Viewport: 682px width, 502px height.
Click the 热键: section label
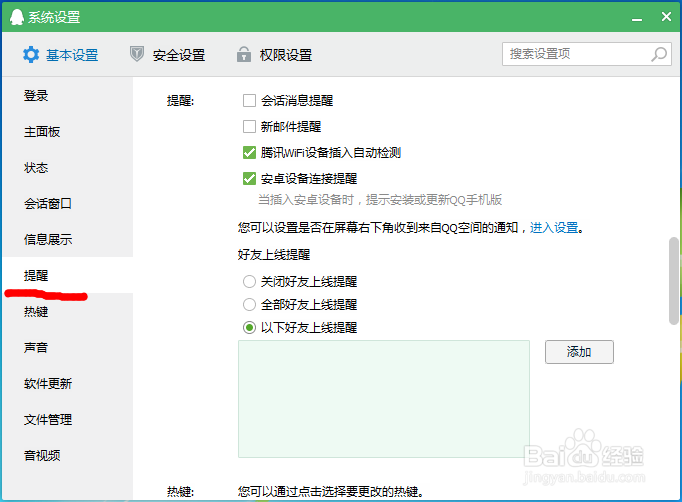tap(181, 492)
